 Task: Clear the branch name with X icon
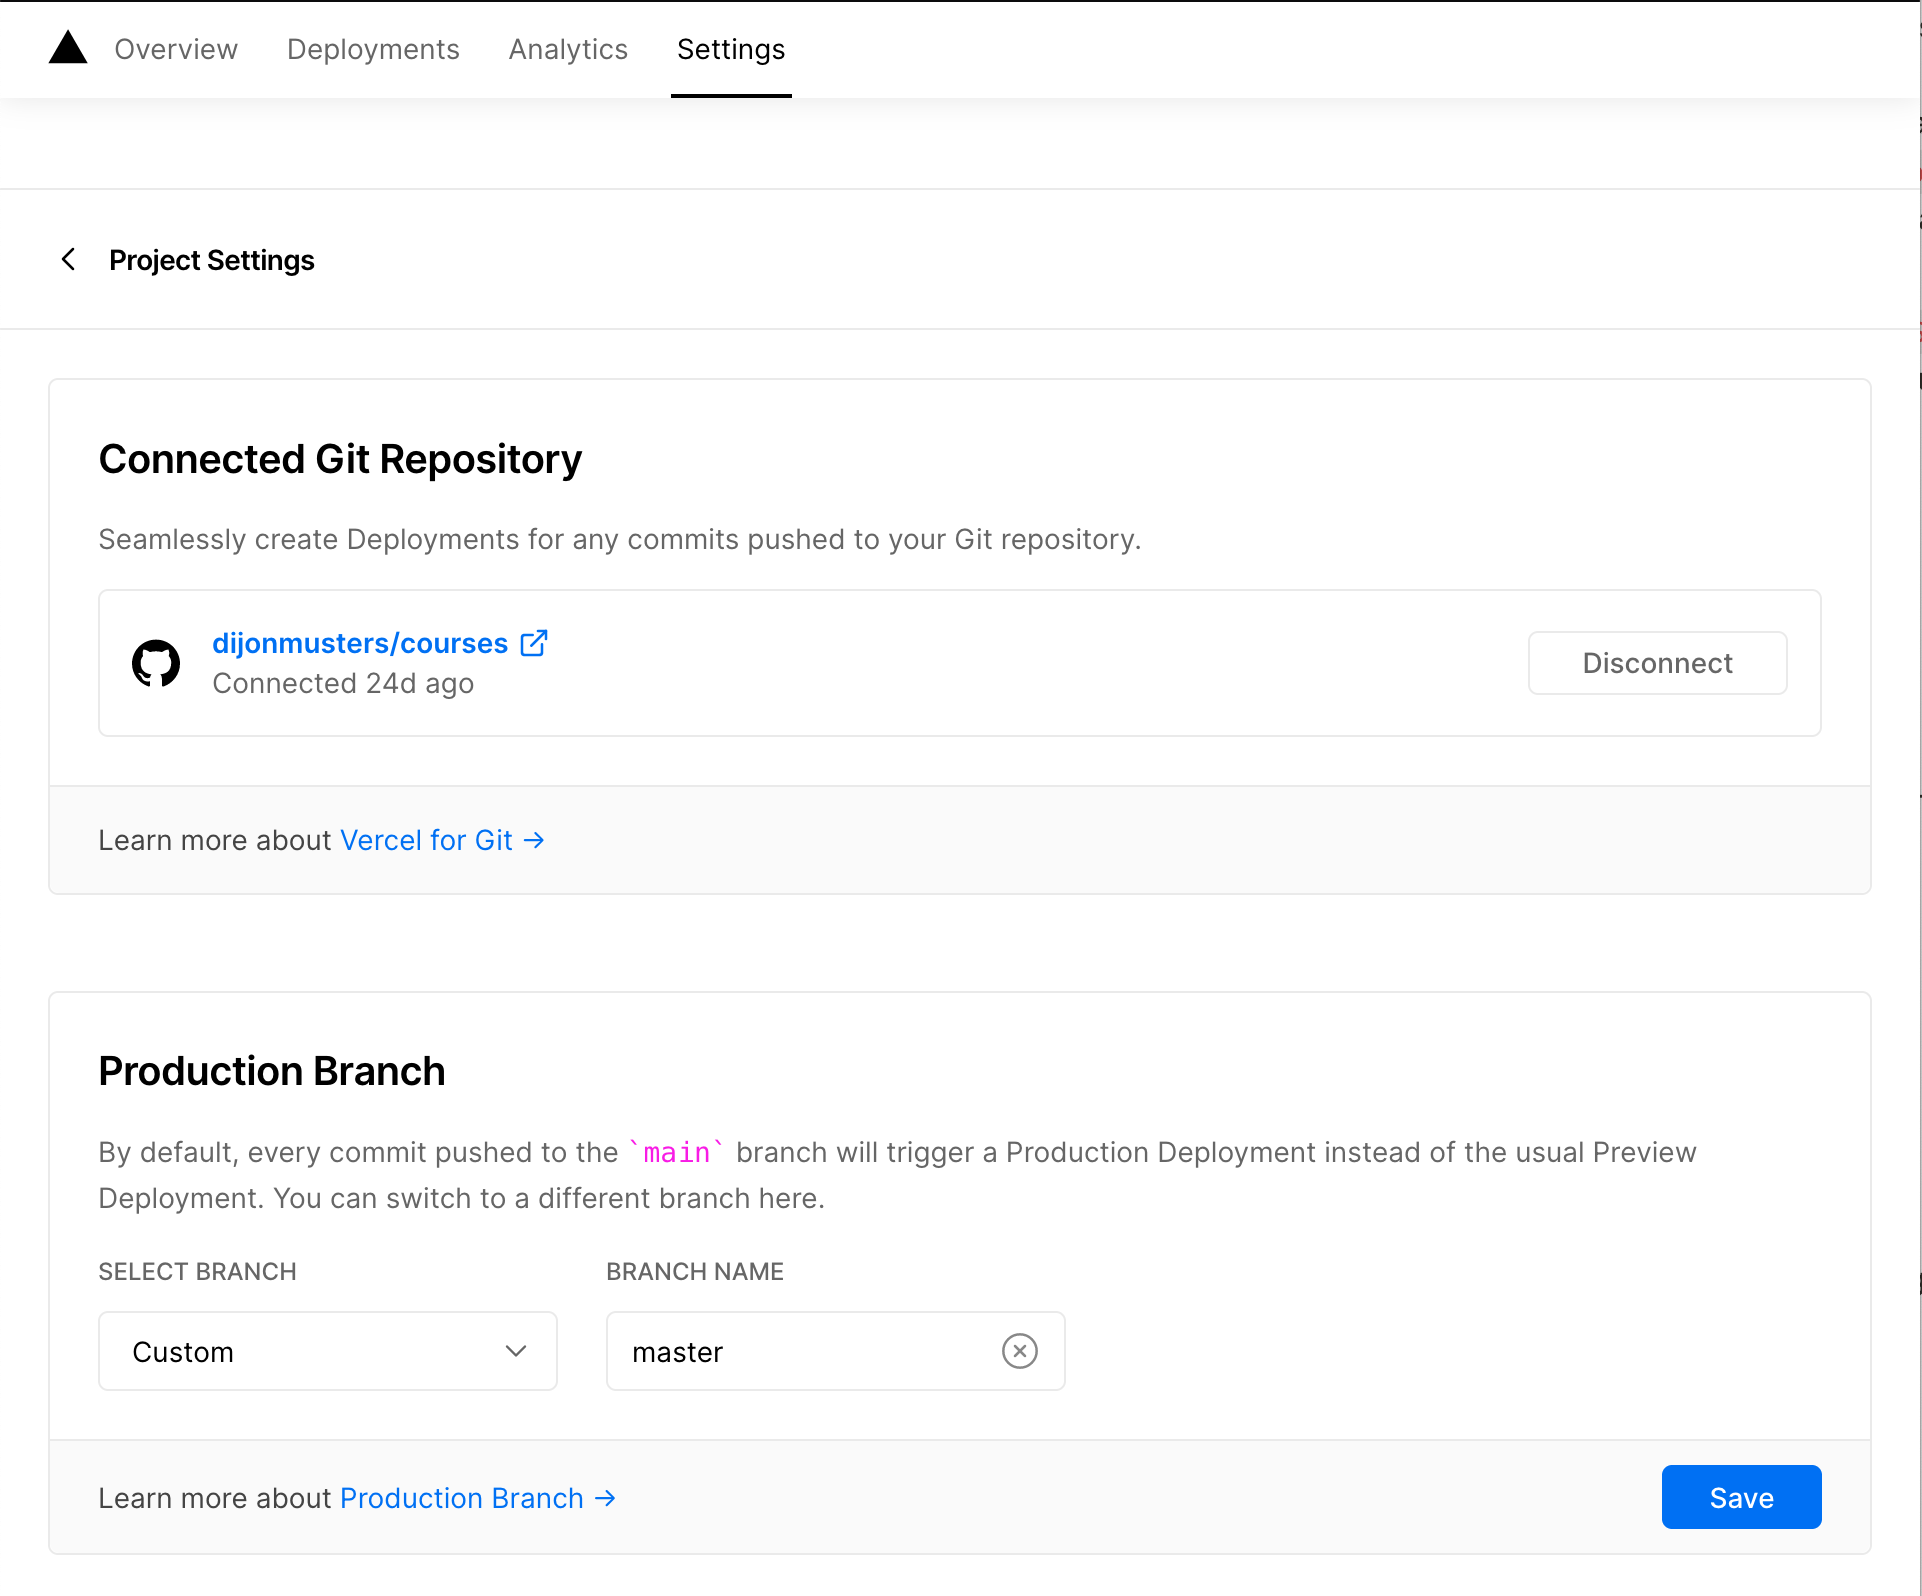(1019, 1351)
